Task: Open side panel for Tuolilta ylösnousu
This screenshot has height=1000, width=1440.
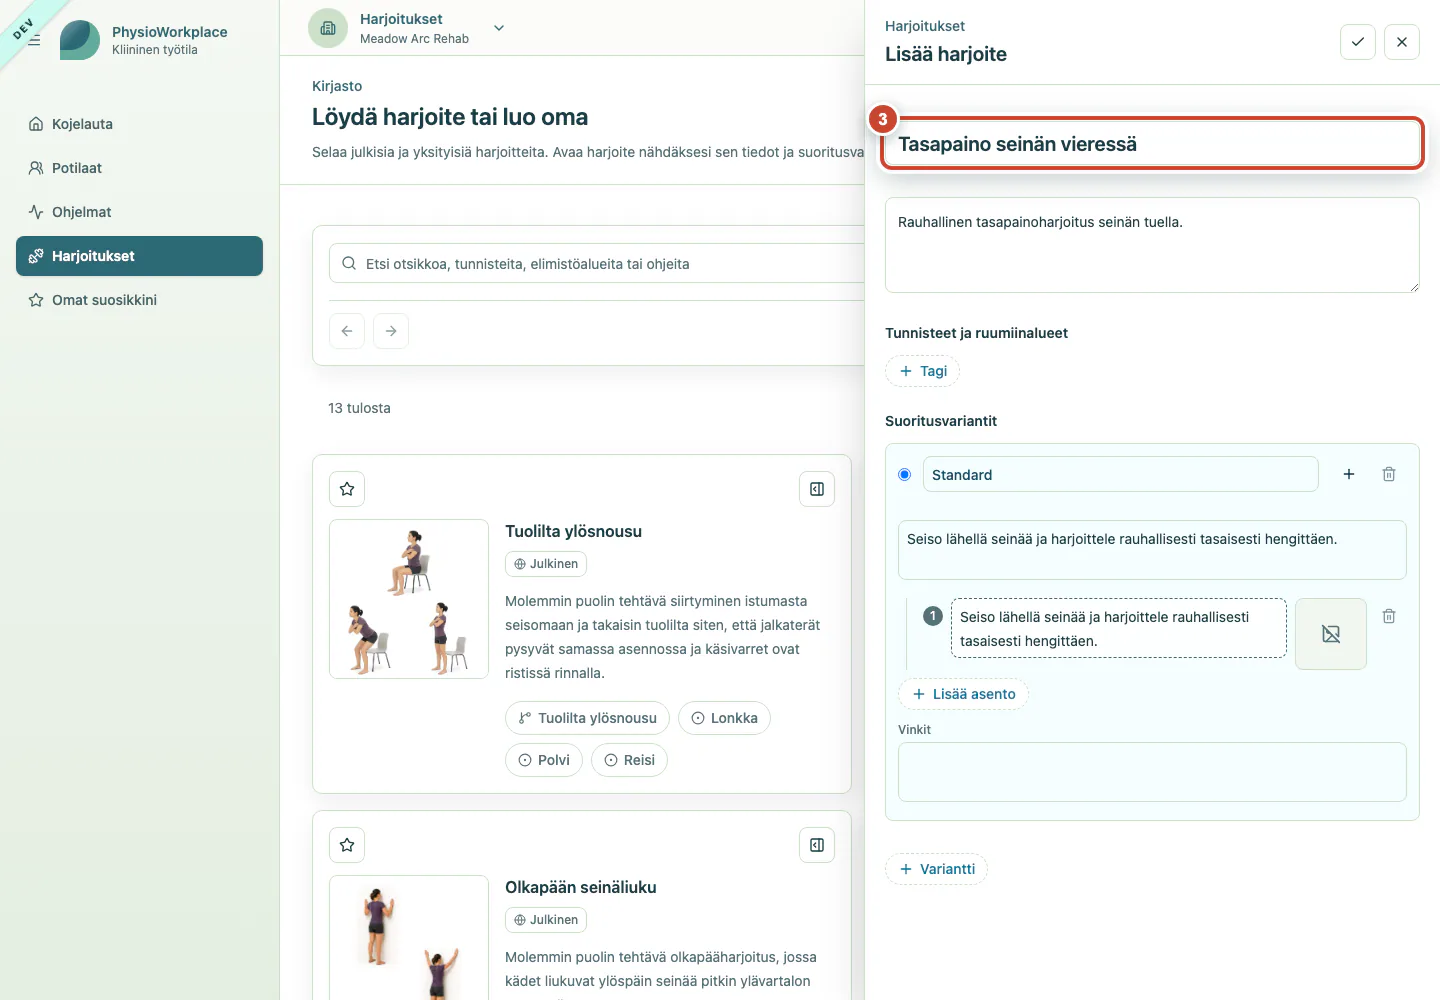Action: click(817, 489)
